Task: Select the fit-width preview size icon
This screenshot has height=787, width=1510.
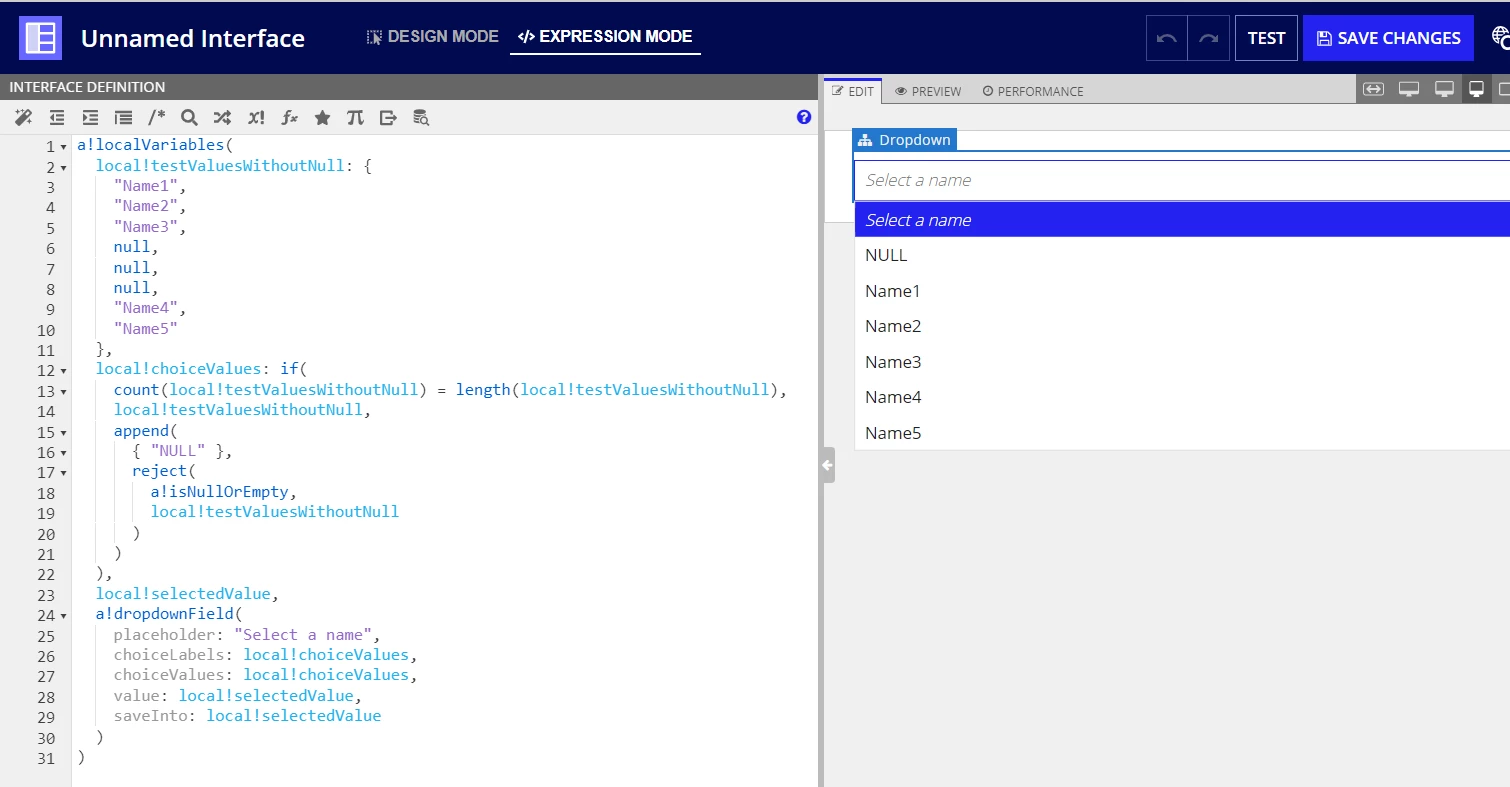Action: click(1373, 89)
